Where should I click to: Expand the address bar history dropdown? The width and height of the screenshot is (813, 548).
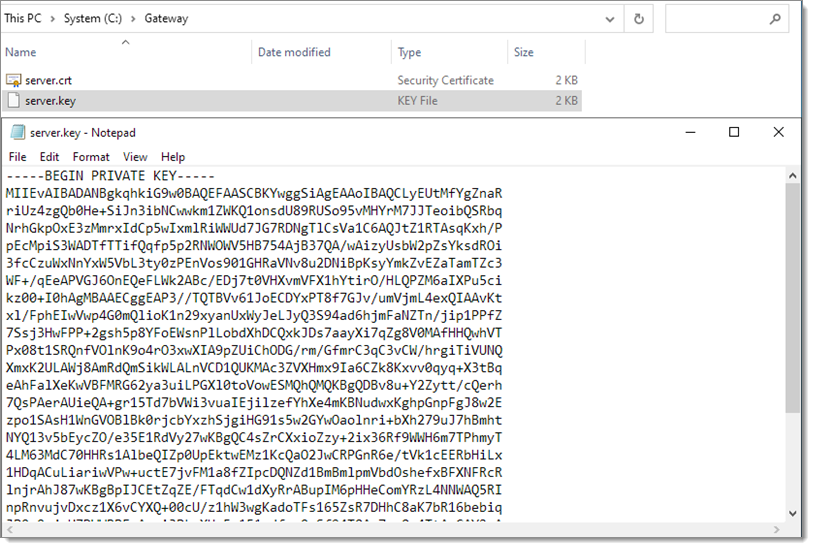[x=610, y=20]
